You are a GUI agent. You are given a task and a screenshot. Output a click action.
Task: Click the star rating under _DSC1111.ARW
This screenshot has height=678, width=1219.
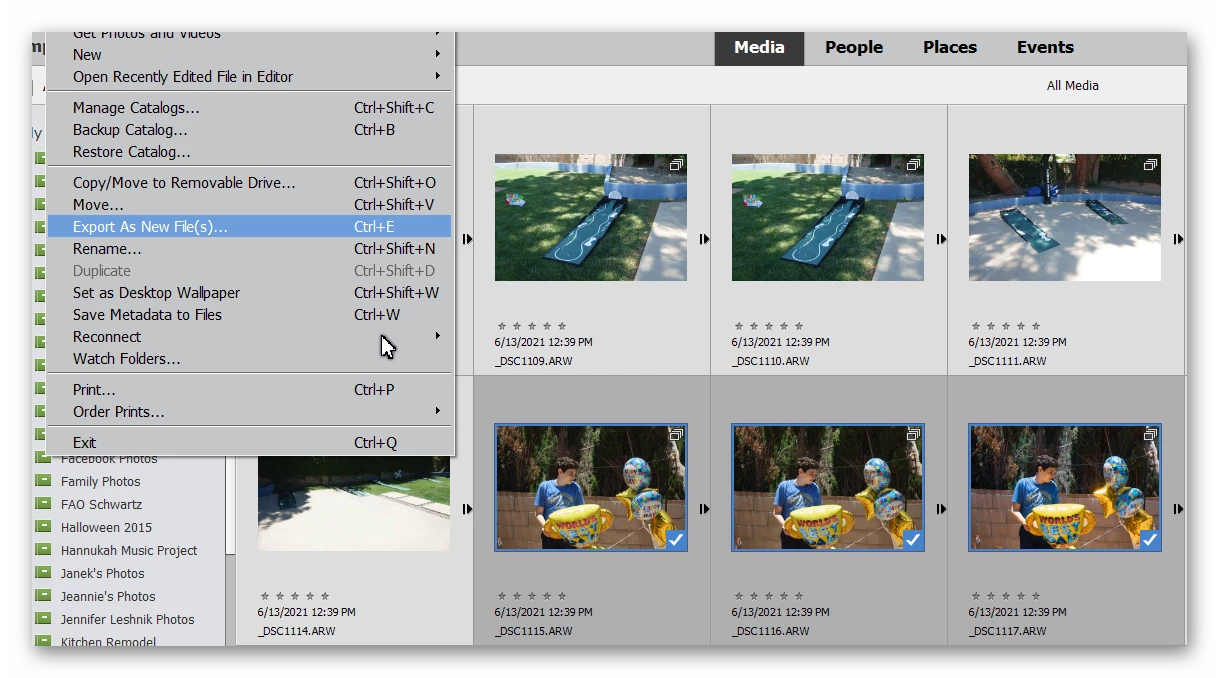point(1006,326)
